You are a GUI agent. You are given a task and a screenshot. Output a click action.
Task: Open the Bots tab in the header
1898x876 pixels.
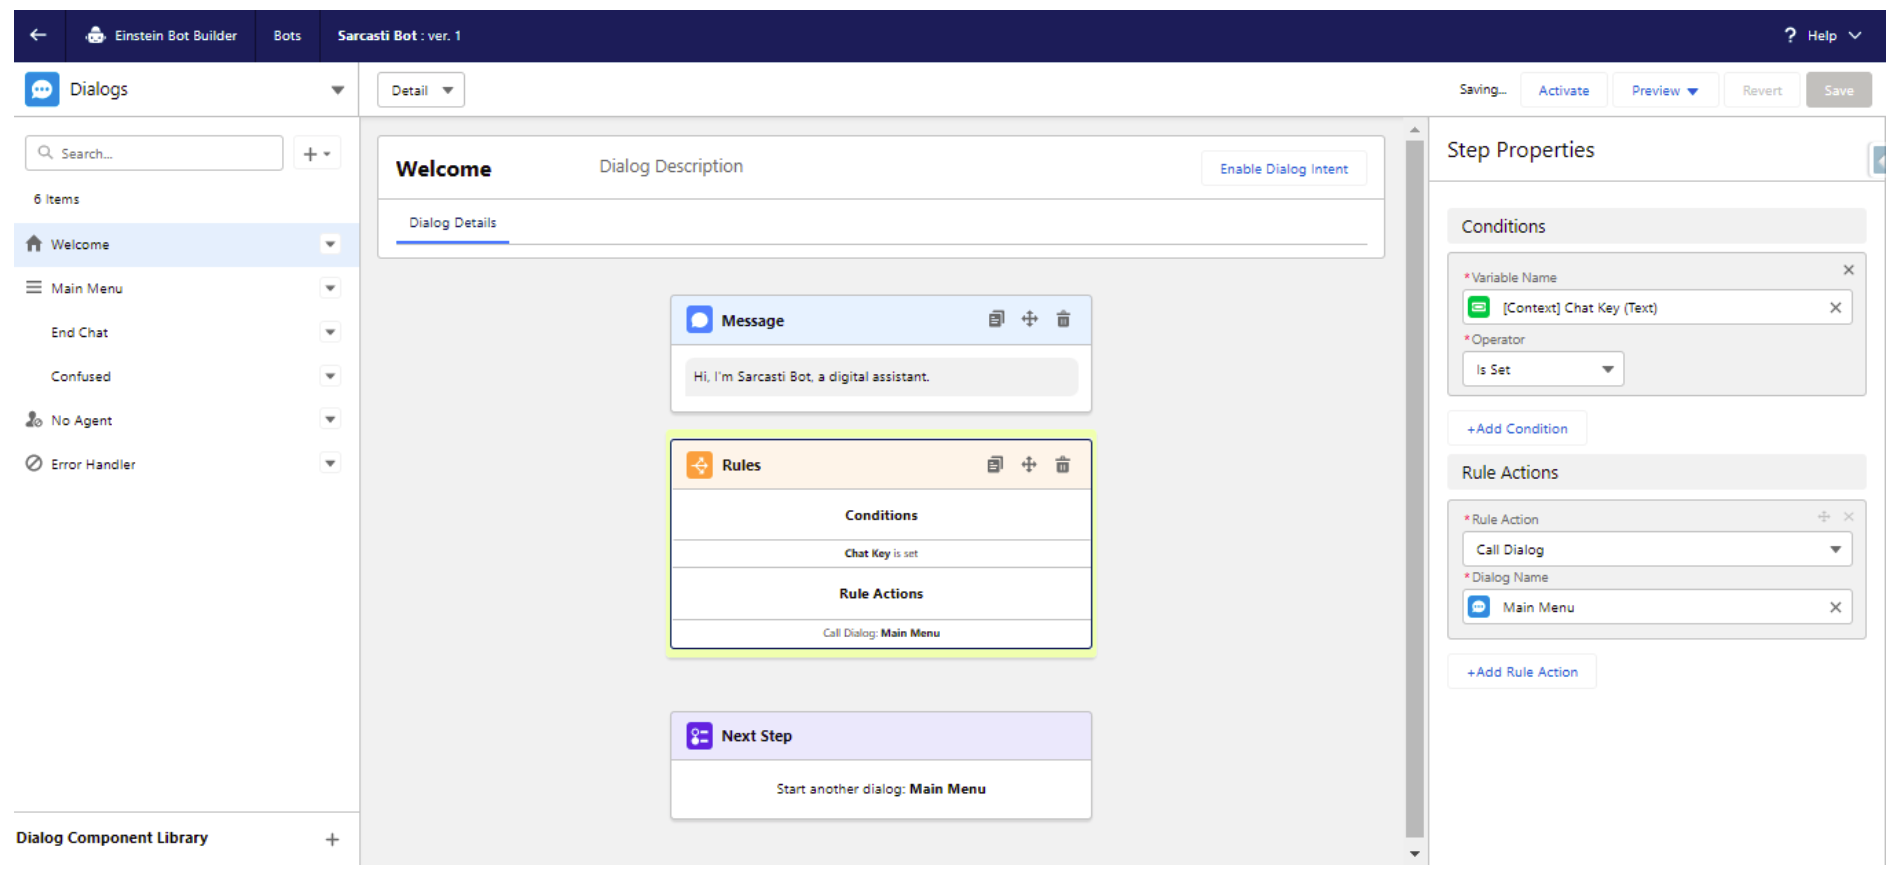(x=287, y=36)
